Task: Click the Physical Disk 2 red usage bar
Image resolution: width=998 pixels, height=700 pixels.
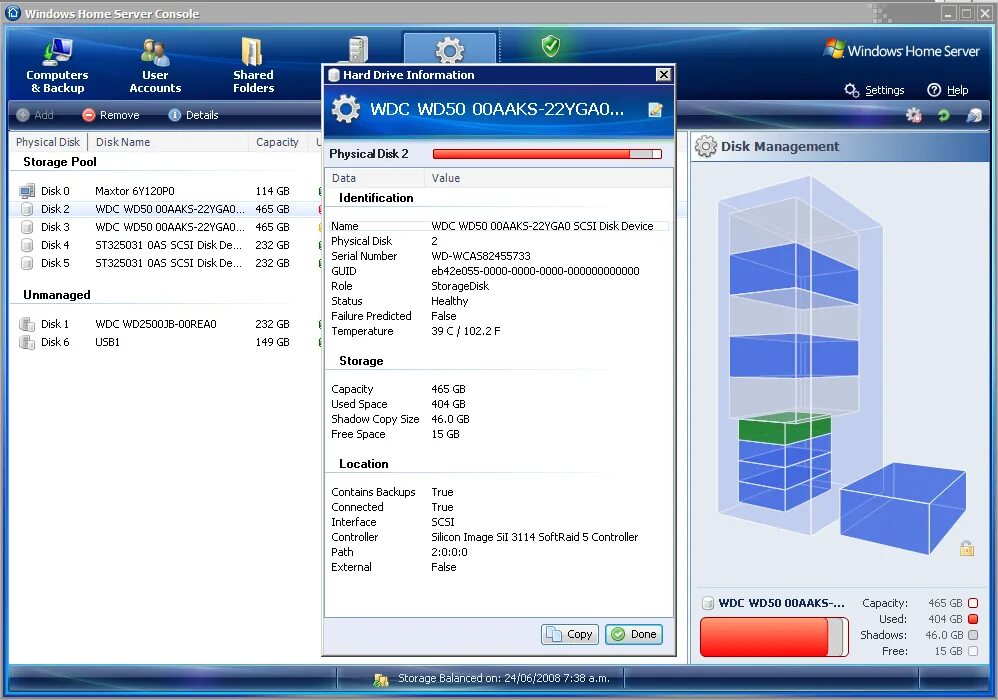Action: coord(547,154)
